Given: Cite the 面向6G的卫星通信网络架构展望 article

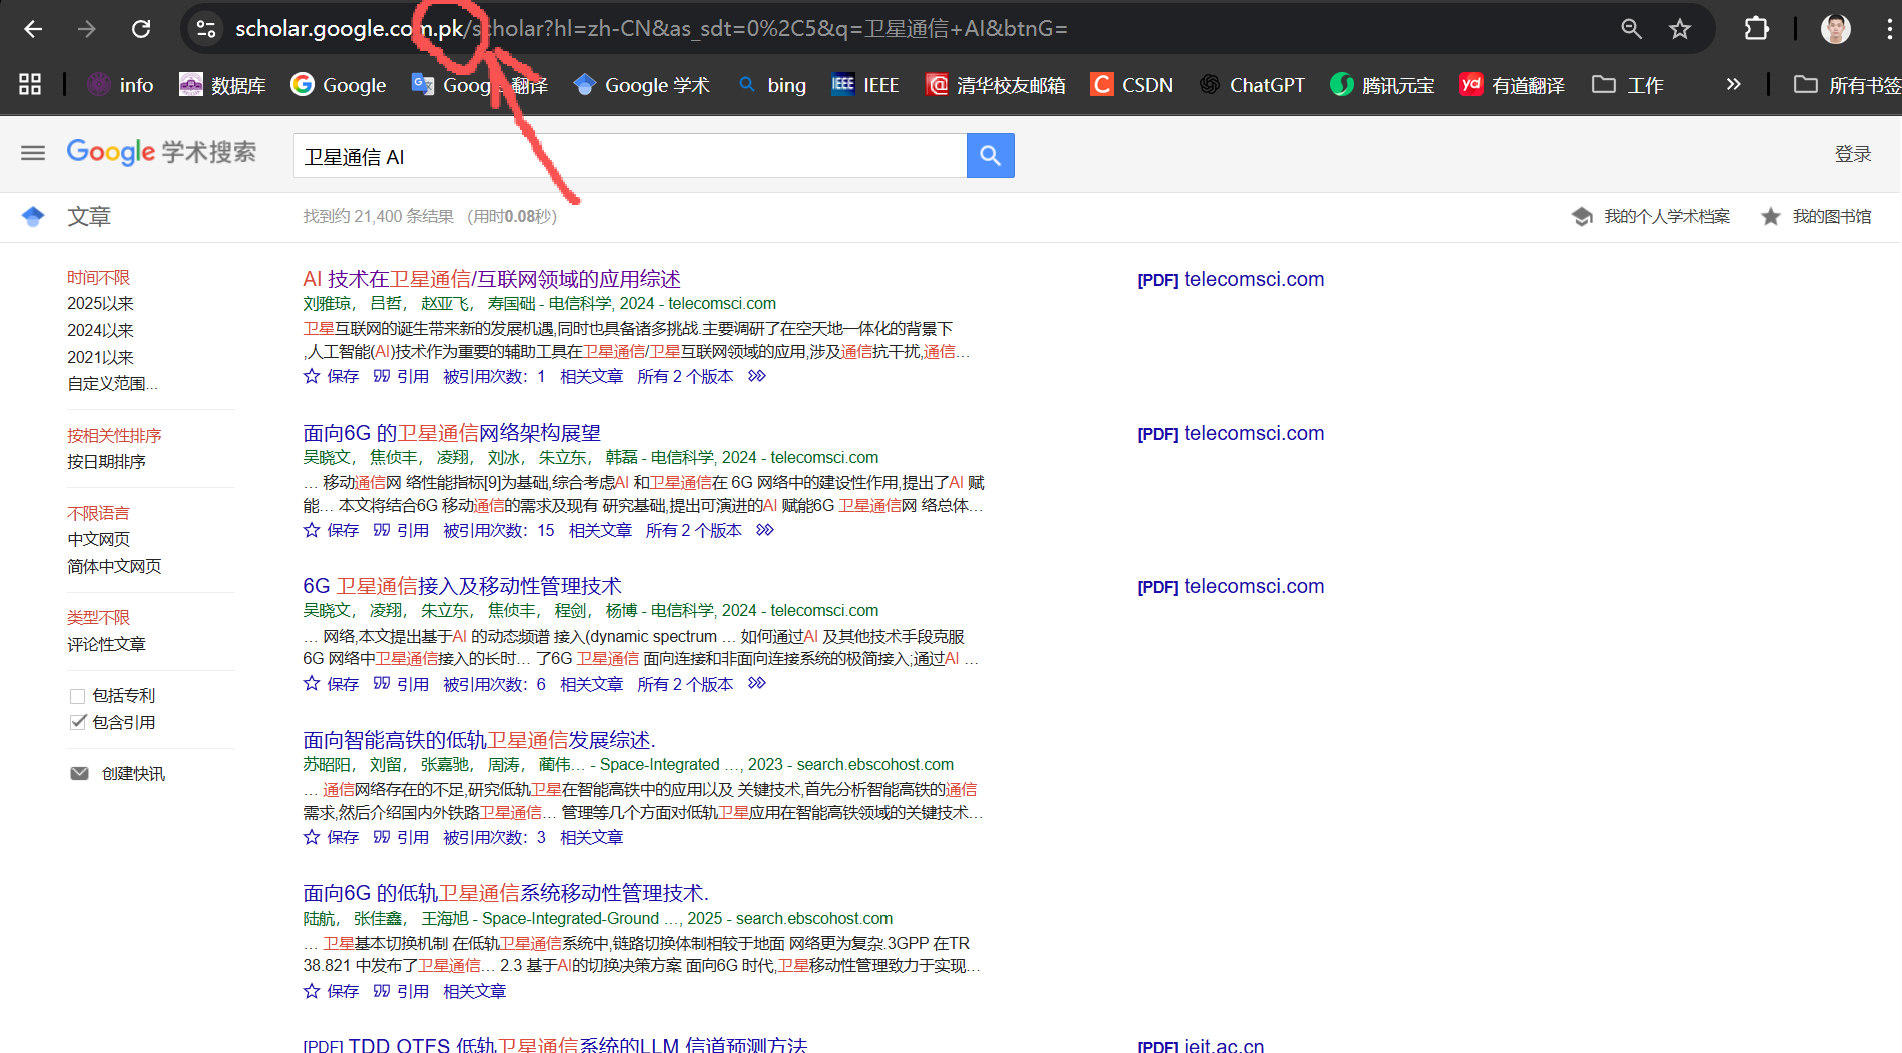Looking at the screenshot, I should click(401, 530).
